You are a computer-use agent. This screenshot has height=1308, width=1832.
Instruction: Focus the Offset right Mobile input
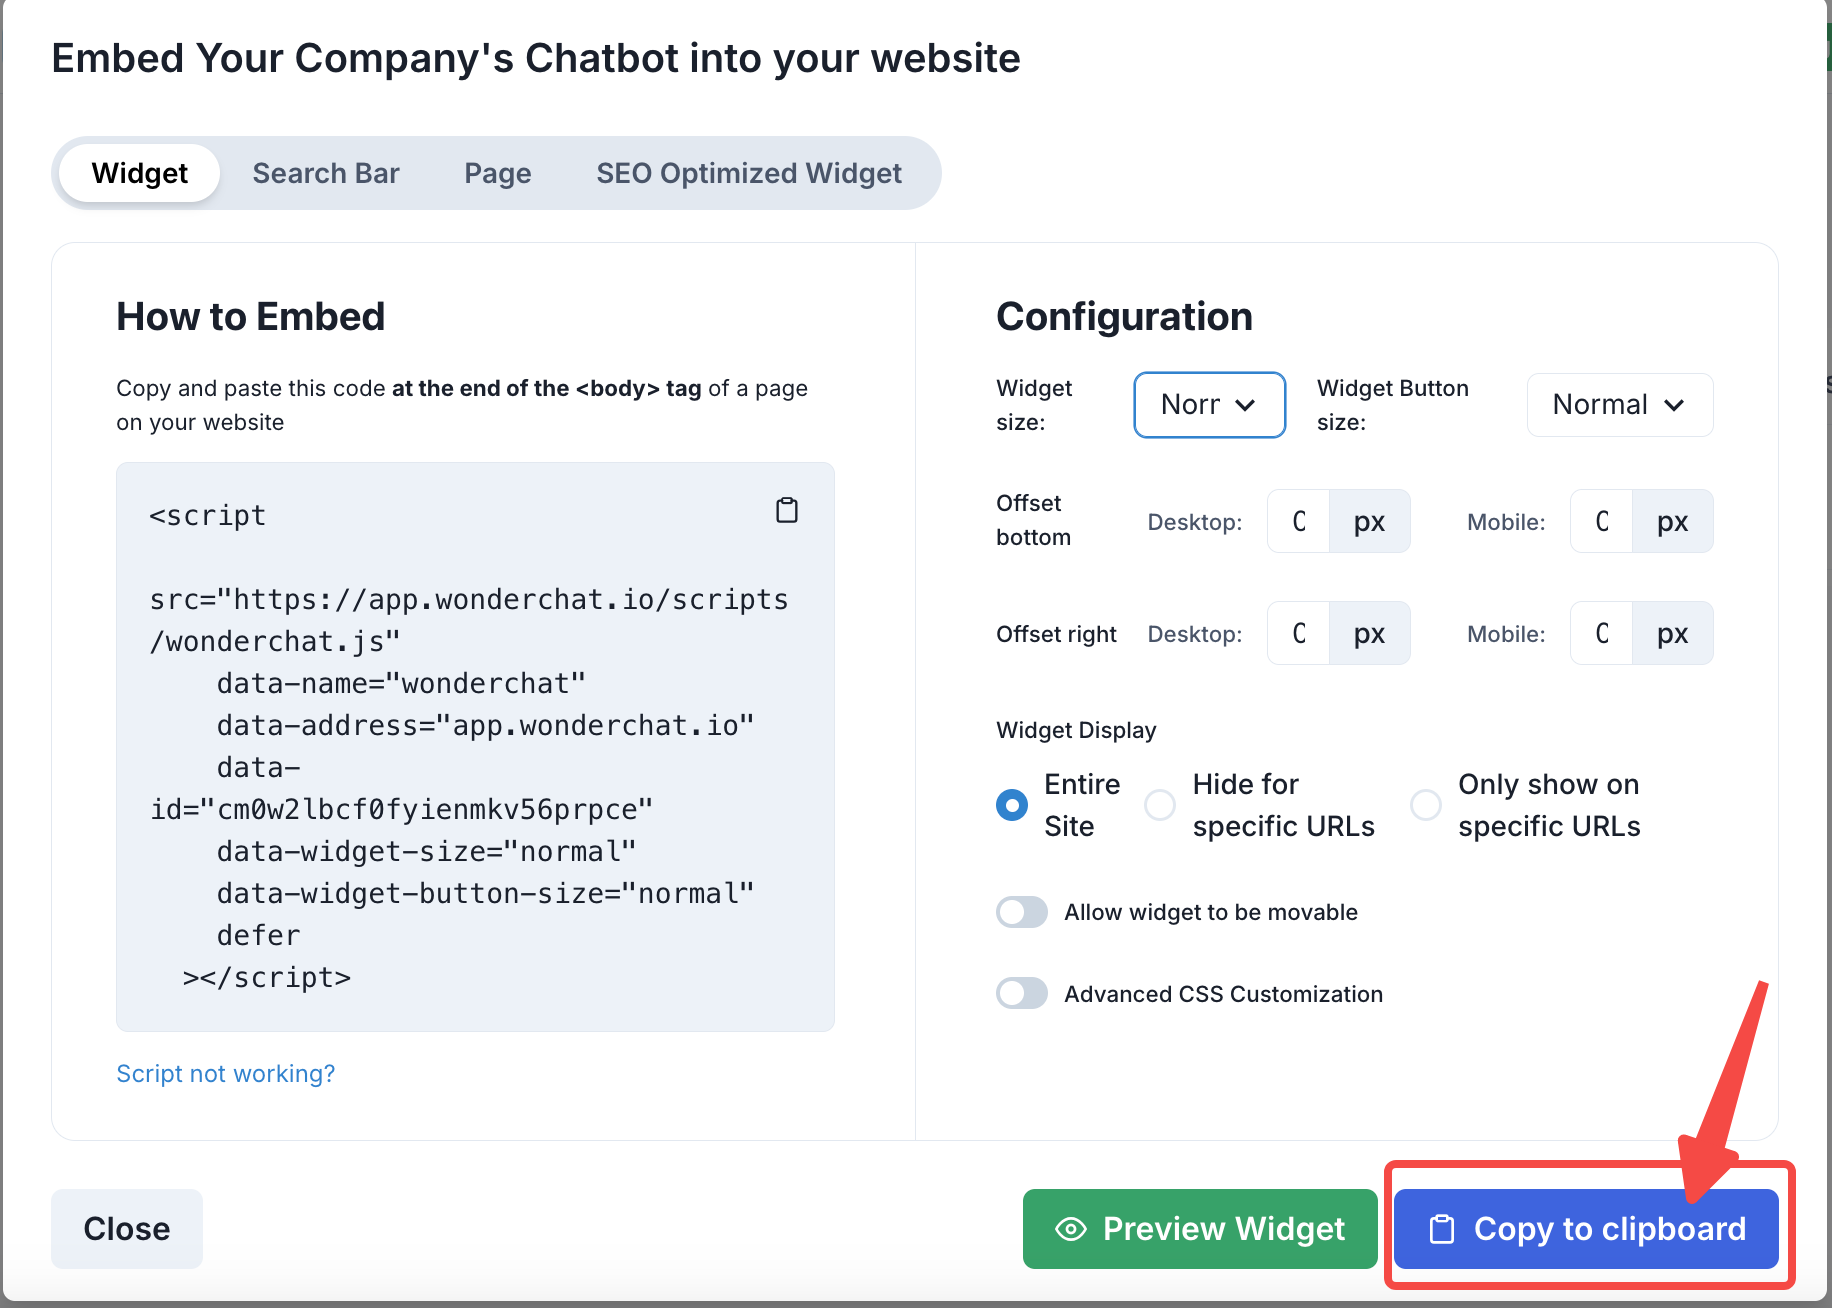coord(1602,633)
